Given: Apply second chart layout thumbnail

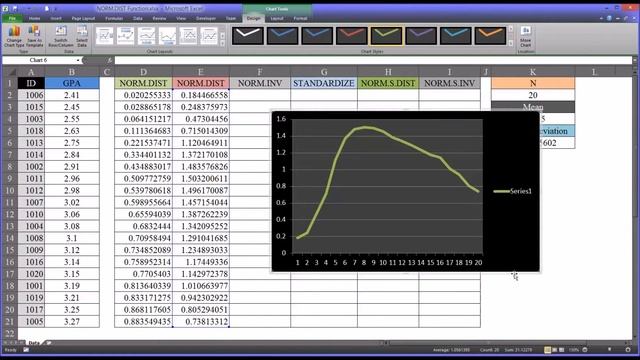Looking at the screenshot, I should click(x=125, y=36).
